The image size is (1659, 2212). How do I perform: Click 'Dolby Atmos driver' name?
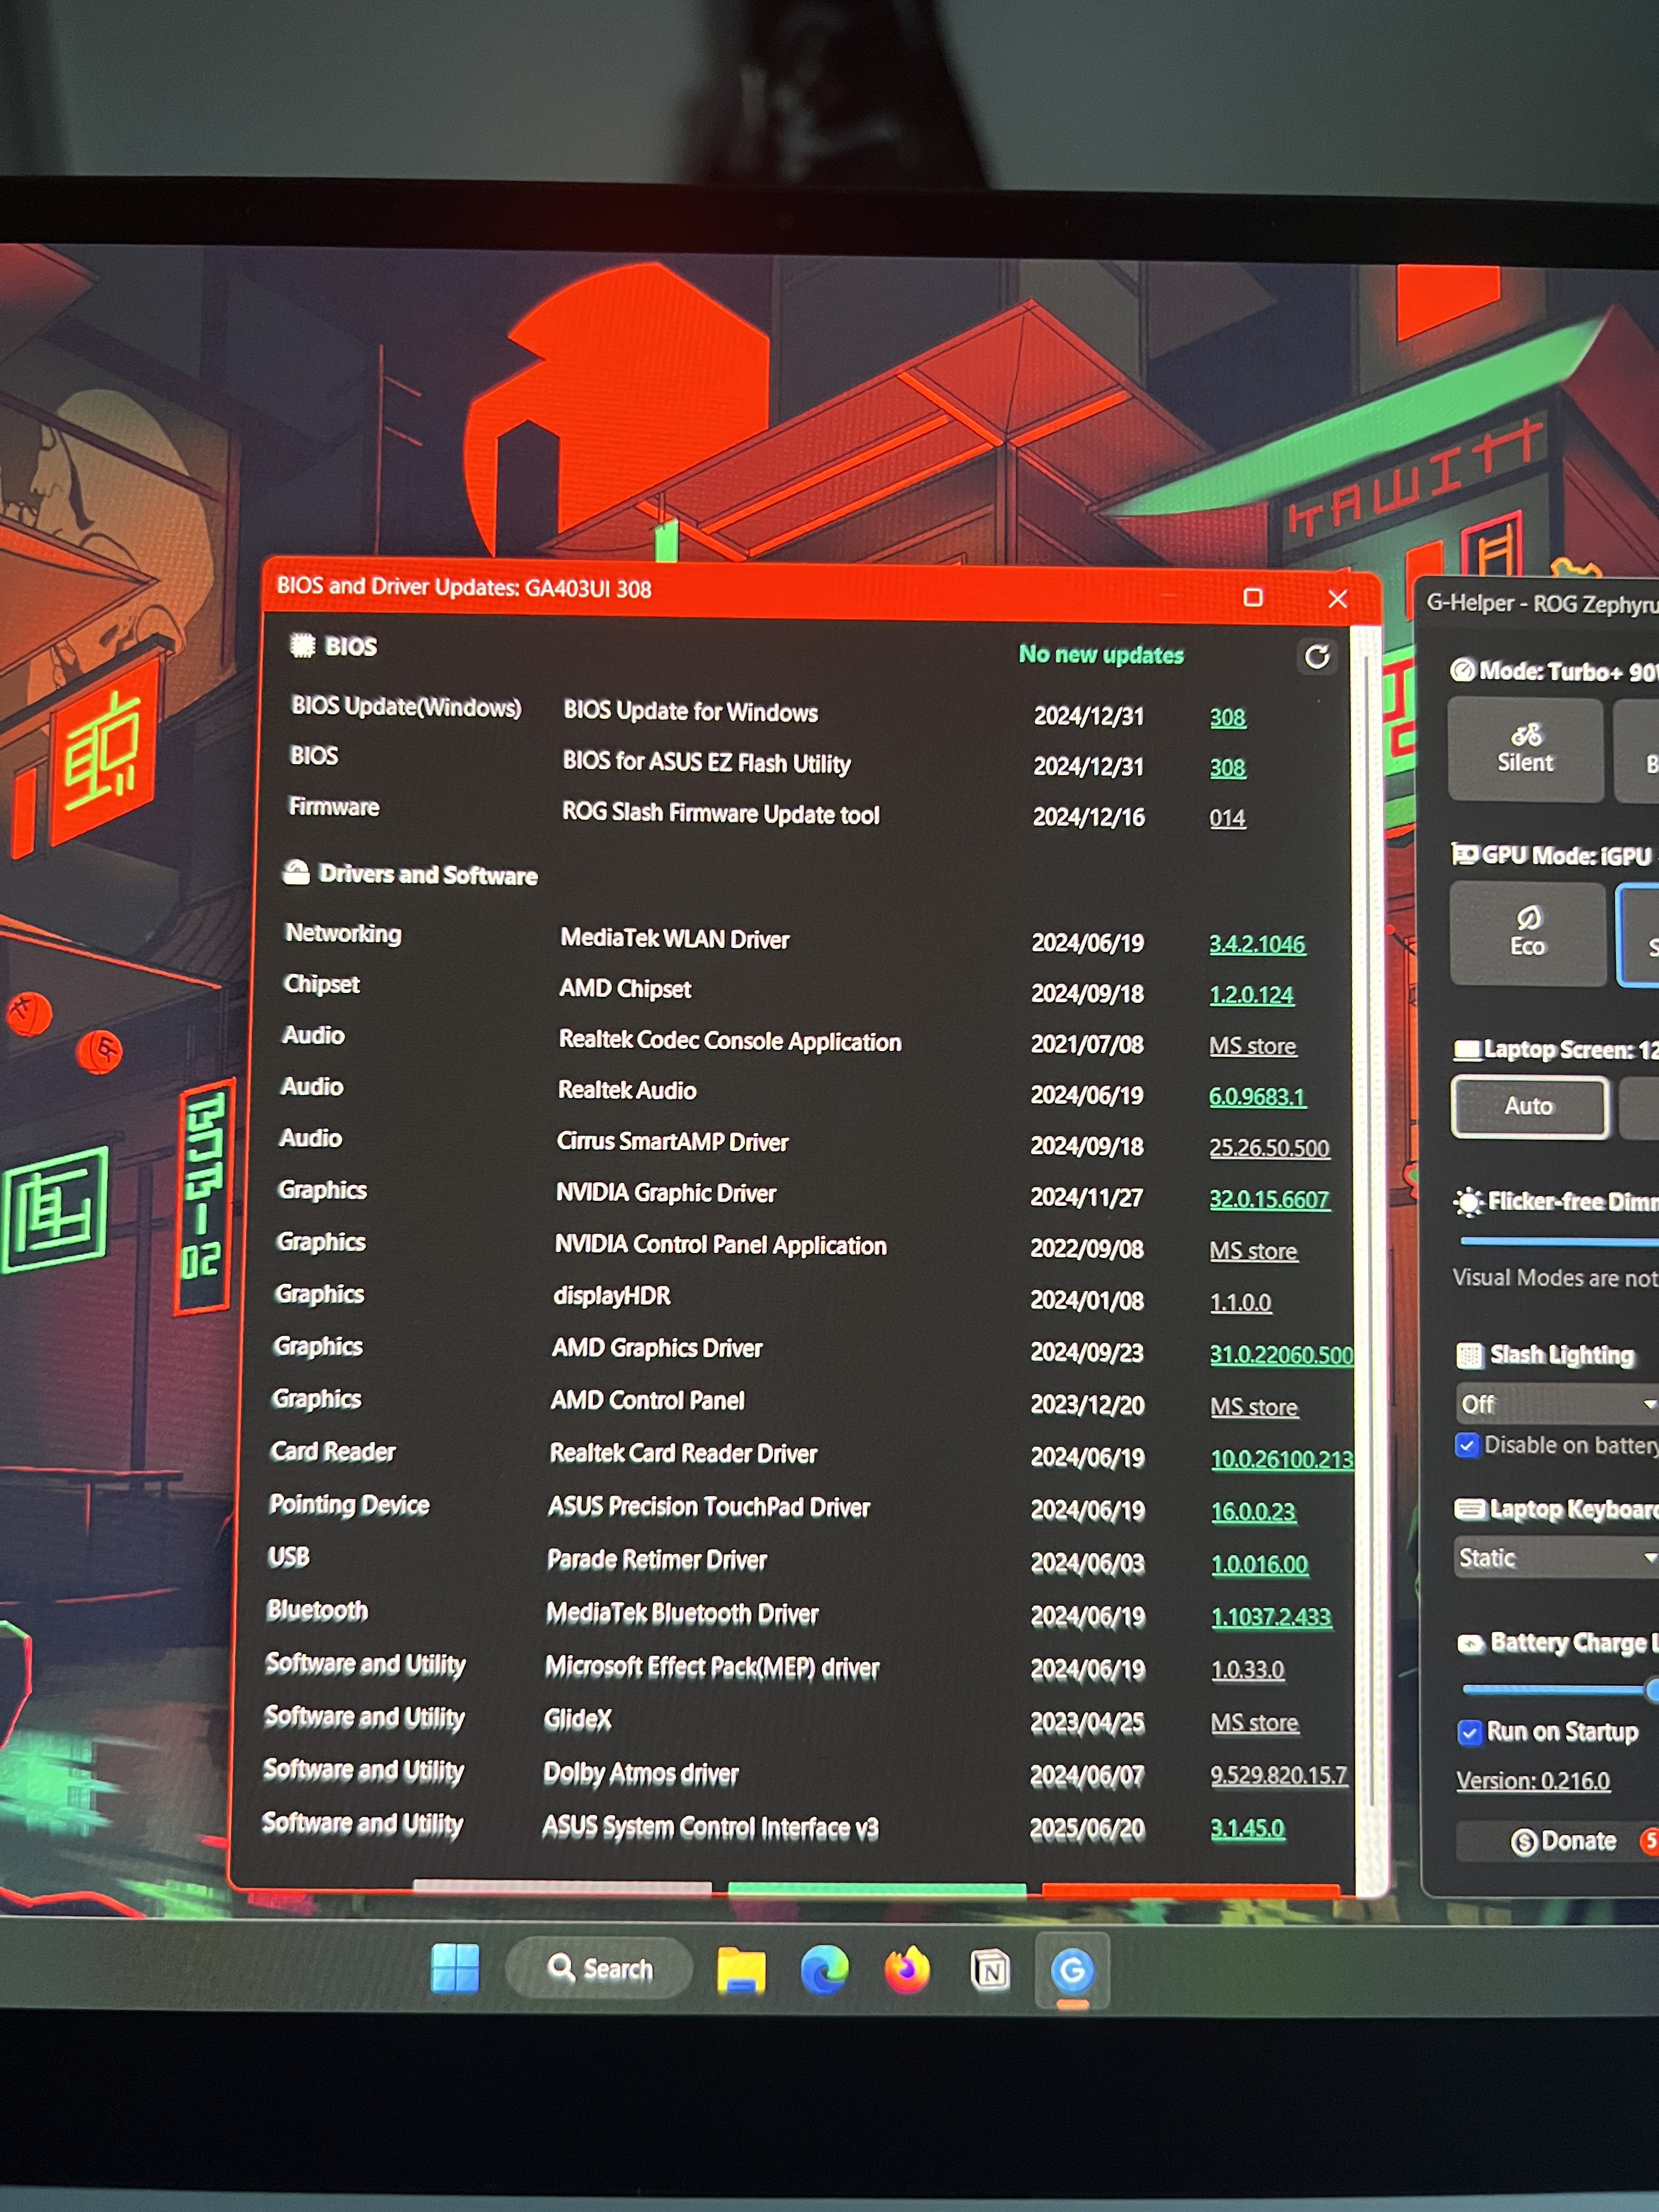coord(640,1773)
